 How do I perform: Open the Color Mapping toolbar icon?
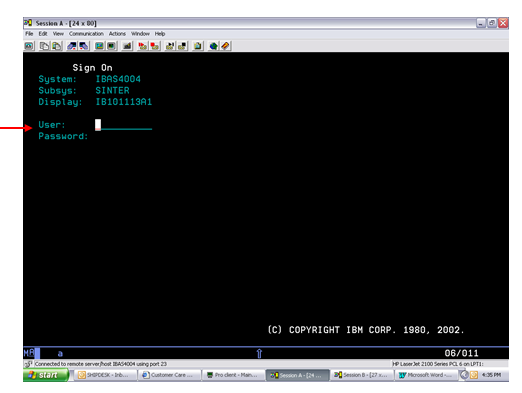point(111,46)
